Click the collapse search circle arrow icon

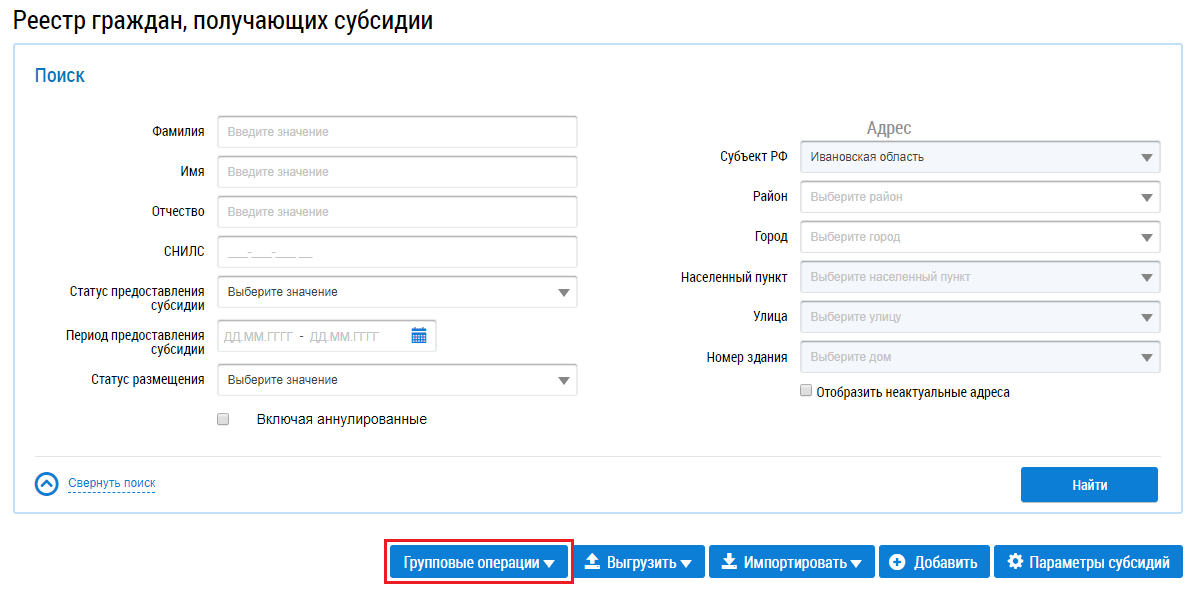click(47, 484)
